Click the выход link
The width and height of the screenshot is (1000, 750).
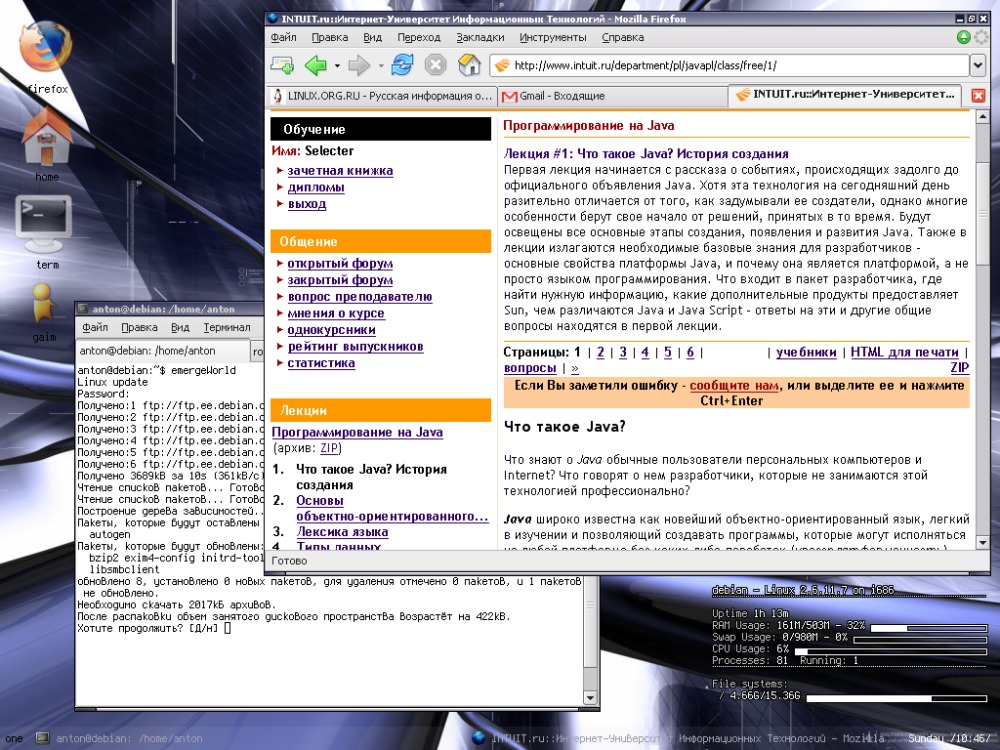coord(307,203)
